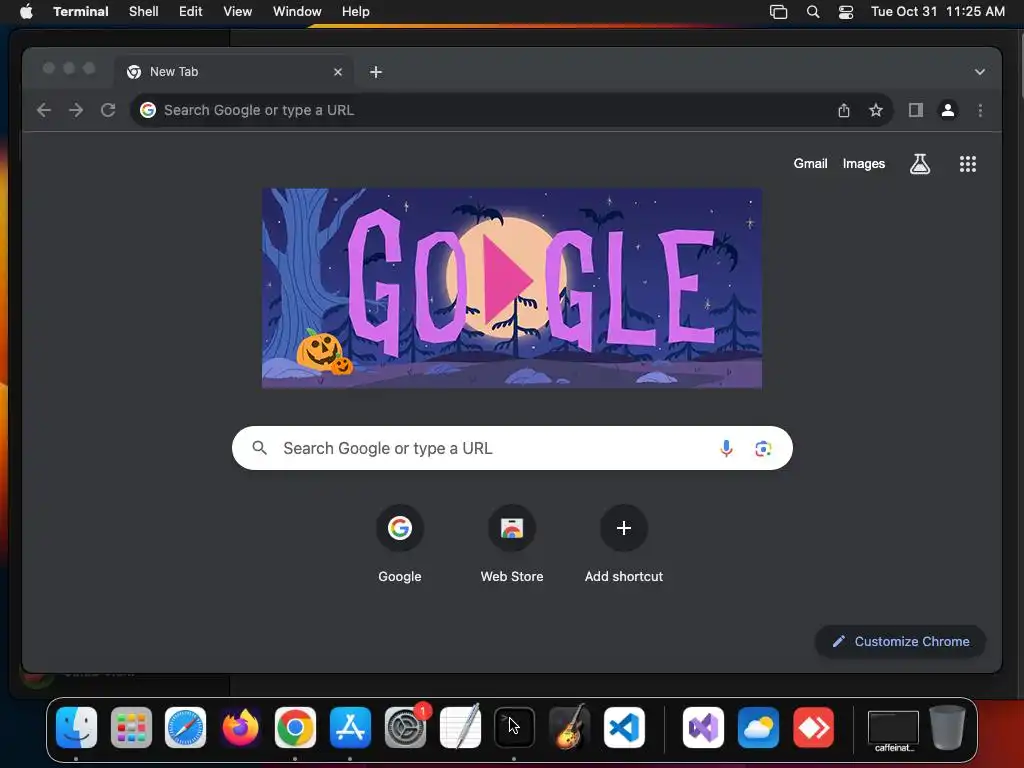The height and width of the screenshot is (768, 1024).
Task: Open the View menu
Action: [x=237, y=12]
